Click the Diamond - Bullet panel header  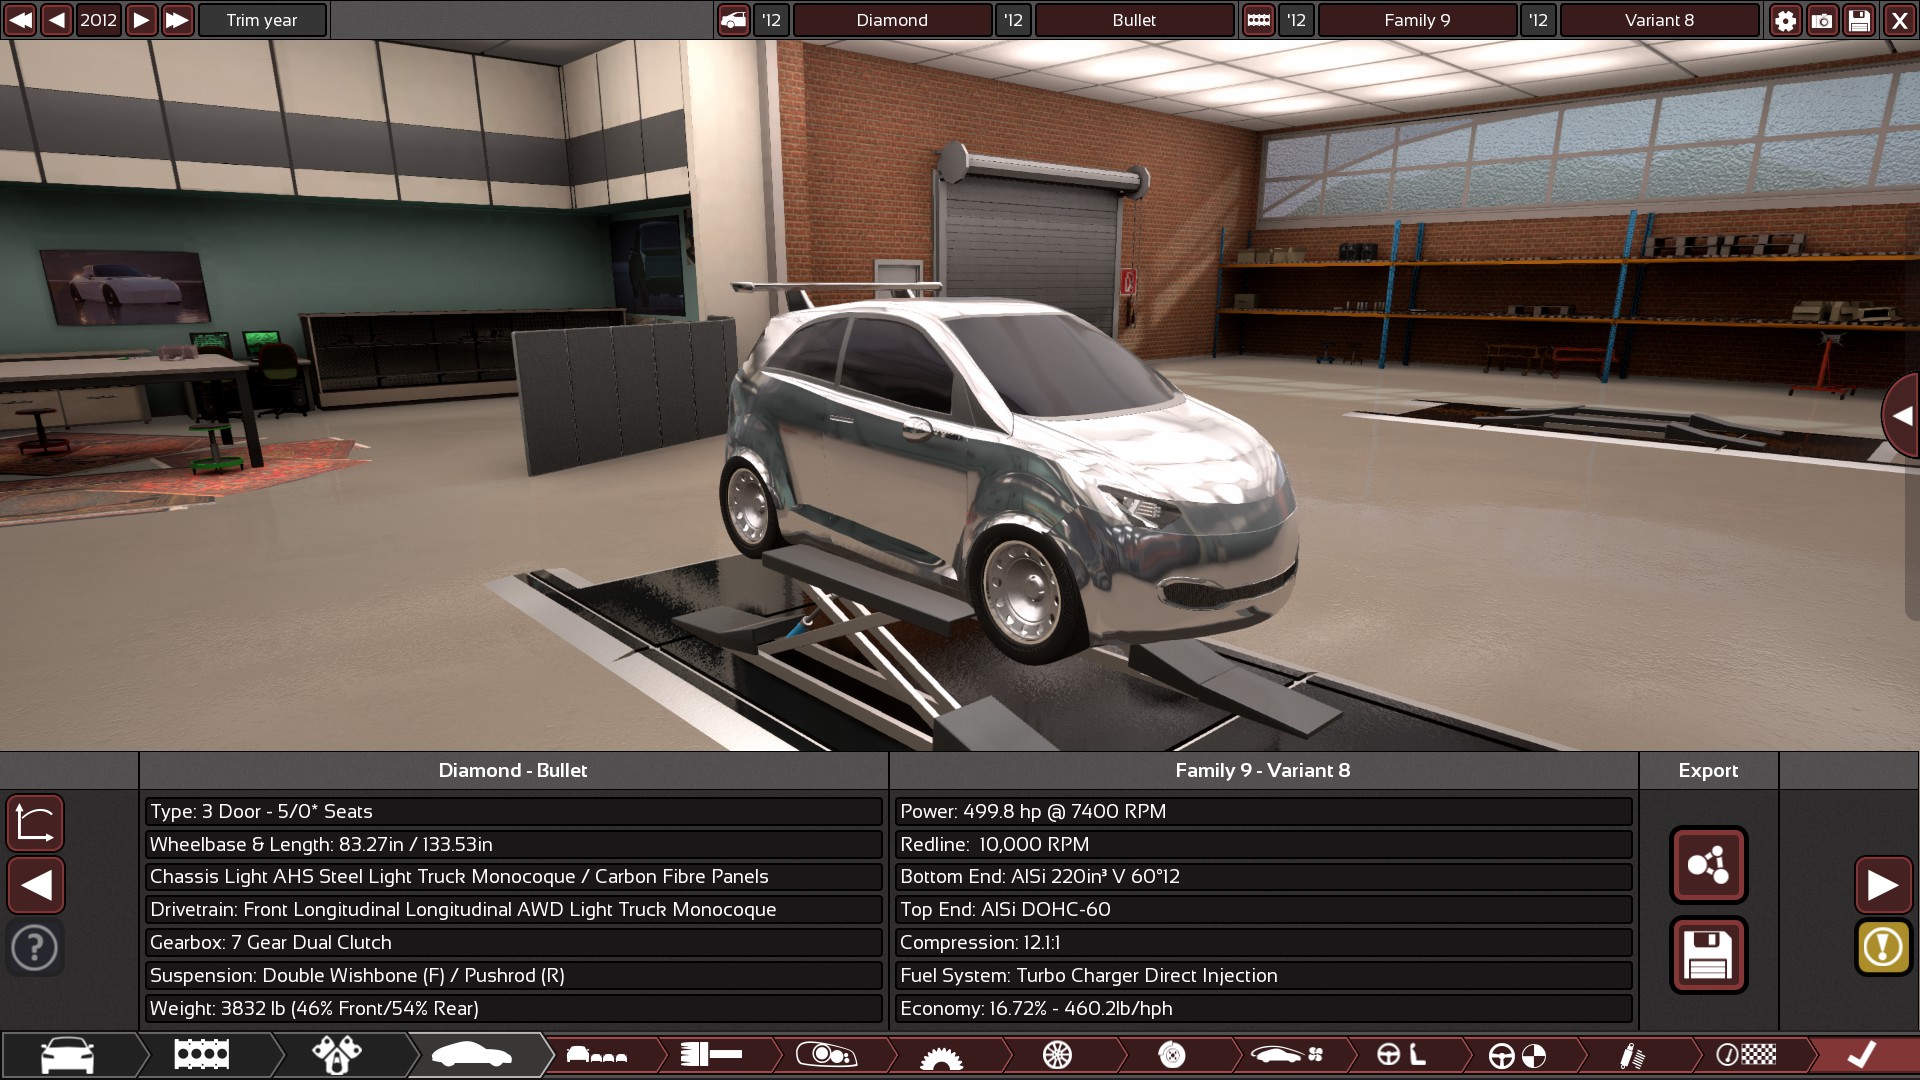coord(513,770)
